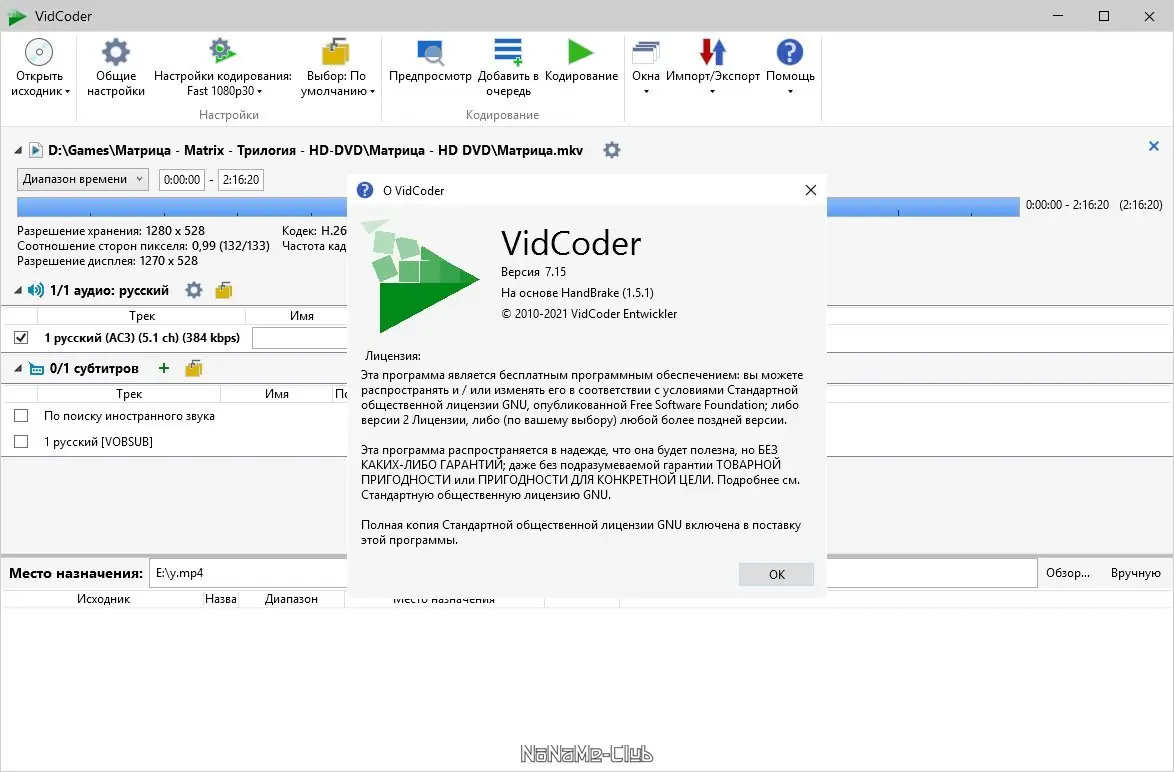Viewport: 1174px width, 772px height.
Task: Click VidCoder app icon in title bar
Action: [x=16, y=16]
